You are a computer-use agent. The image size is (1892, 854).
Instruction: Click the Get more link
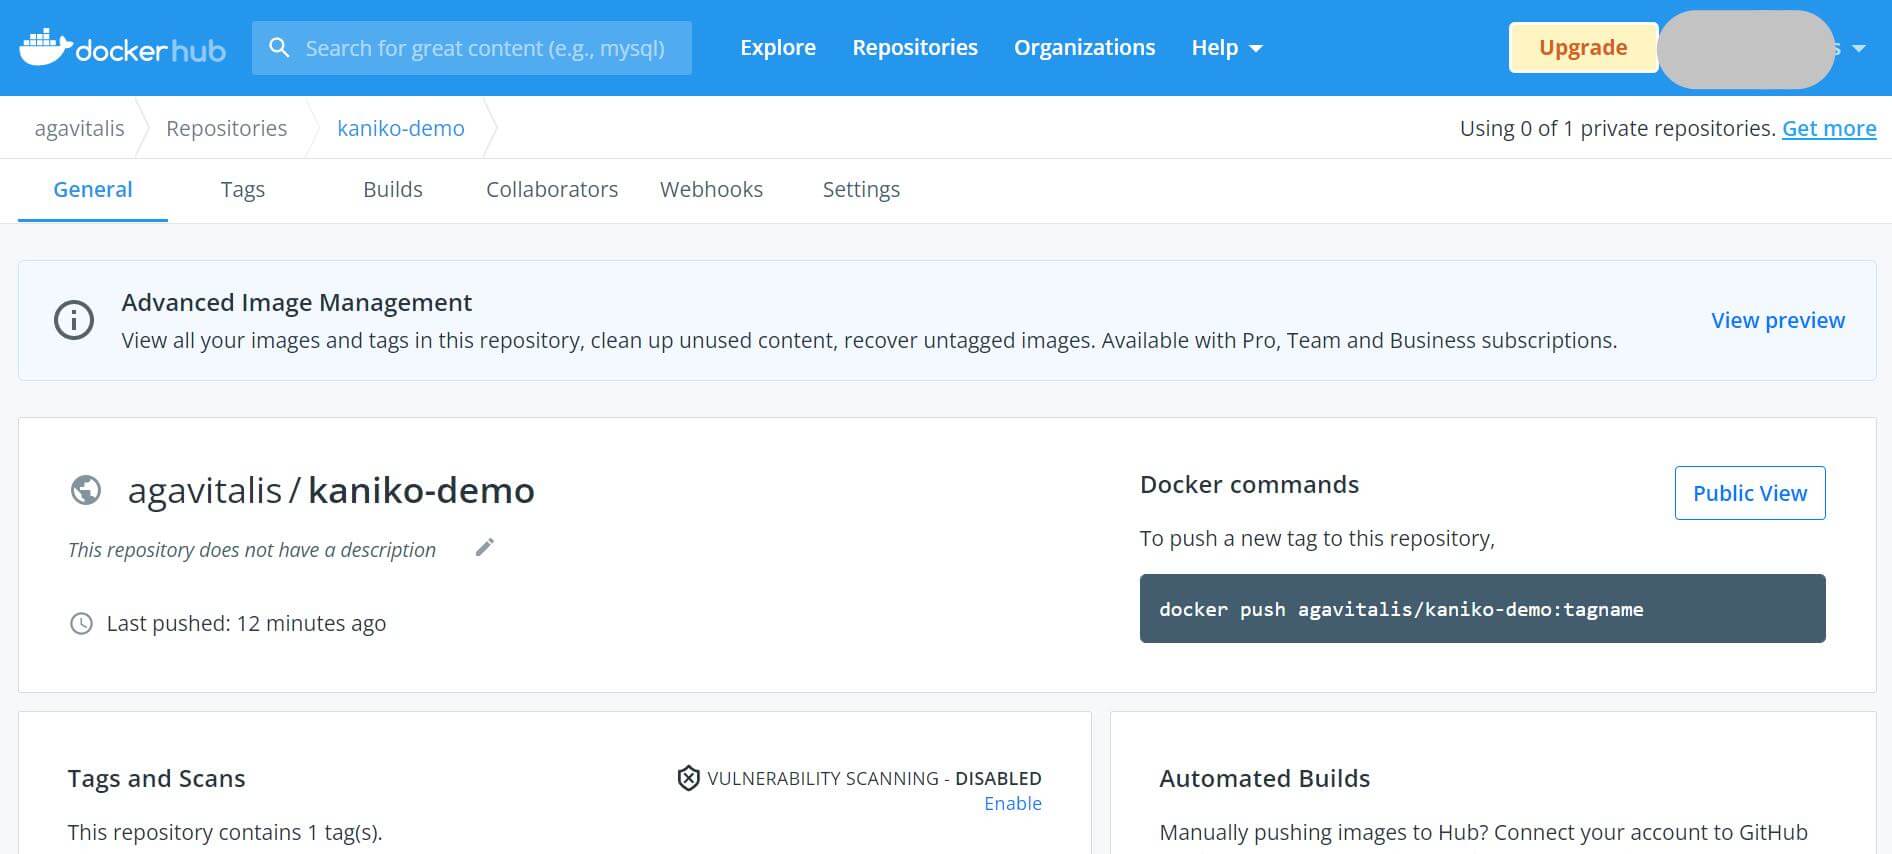(1829, 128)
